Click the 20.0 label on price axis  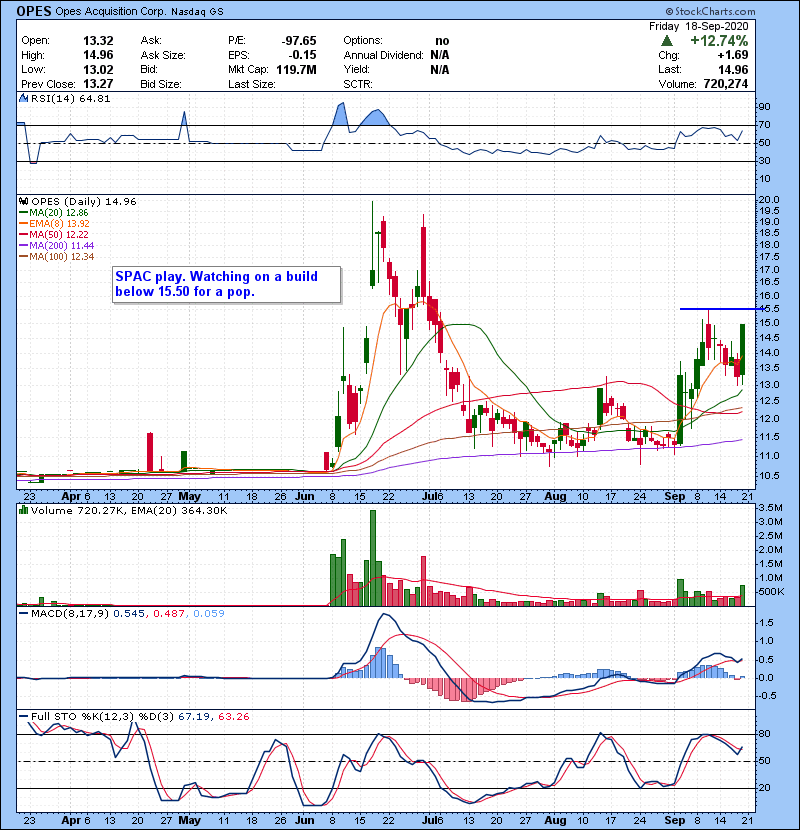pos(769,200)
